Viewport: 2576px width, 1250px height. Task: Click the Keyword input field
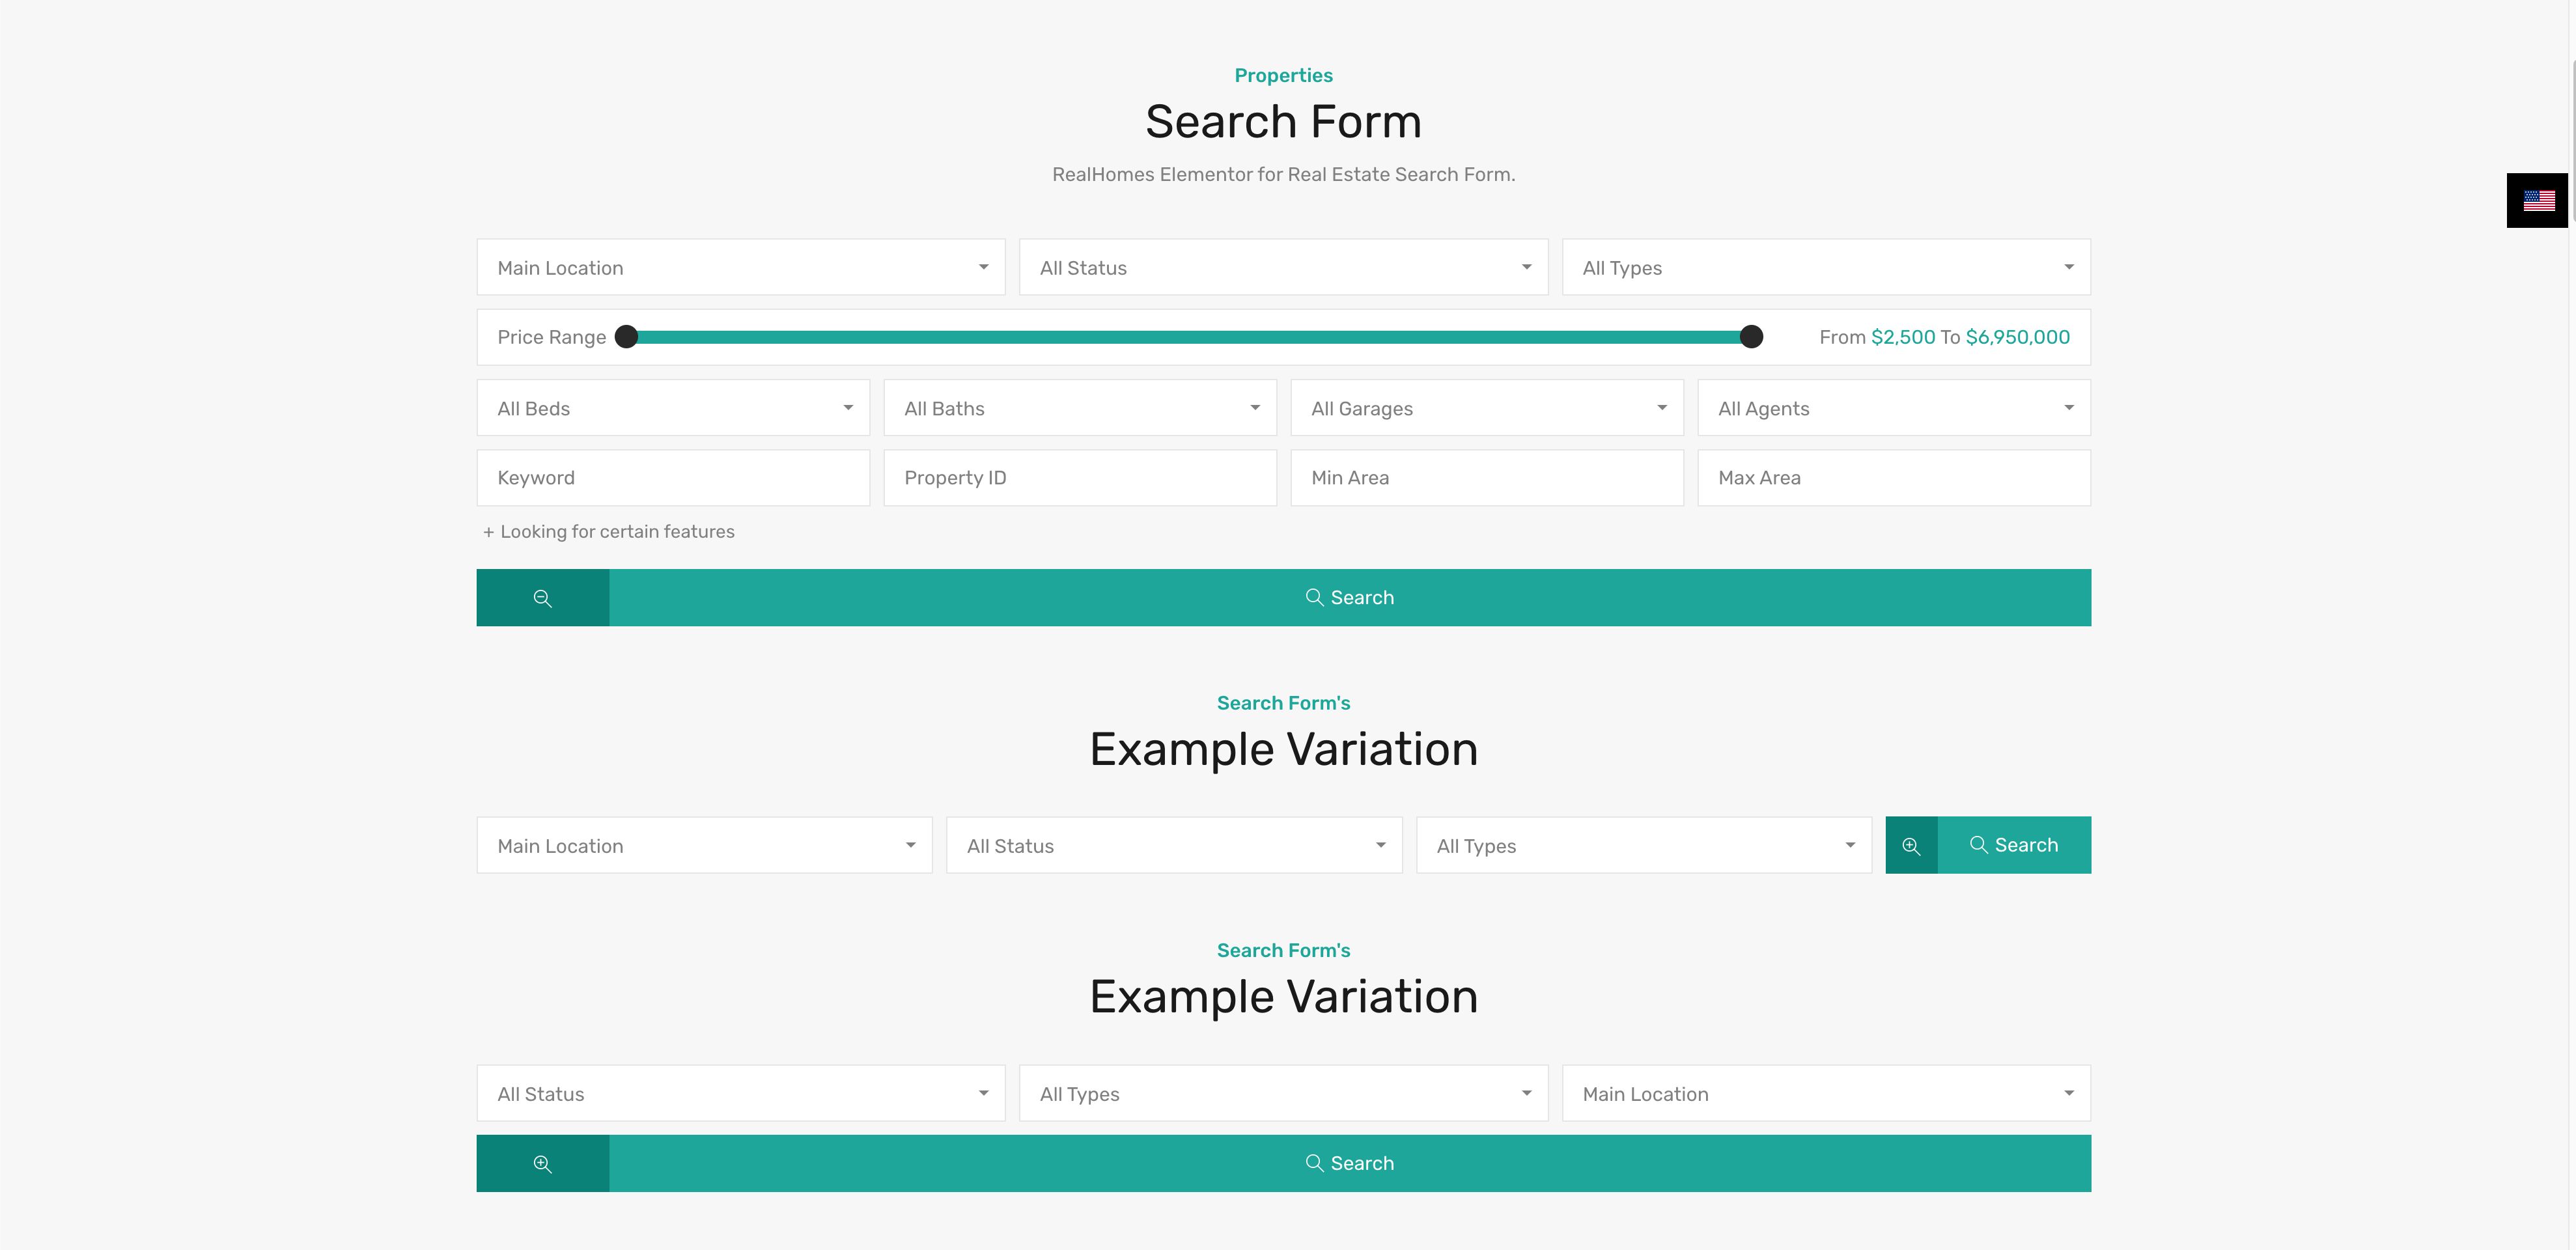point(673,478)
